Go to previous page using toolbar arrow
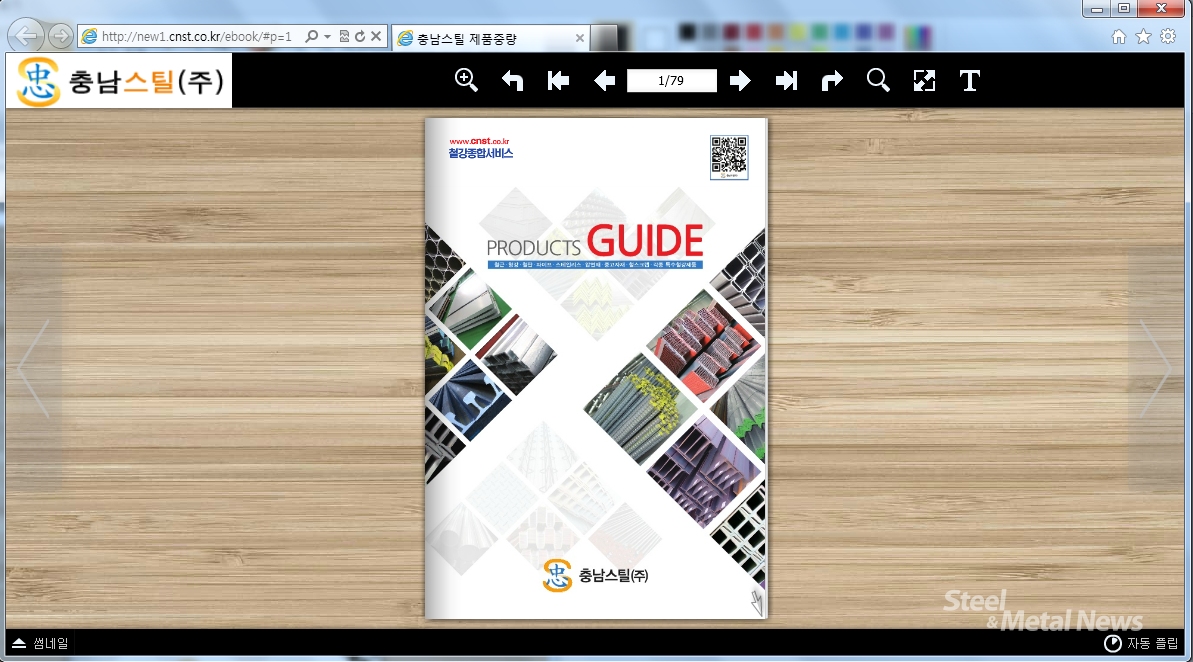This screenshot has width=1193, height=662. tap(604, 81)
